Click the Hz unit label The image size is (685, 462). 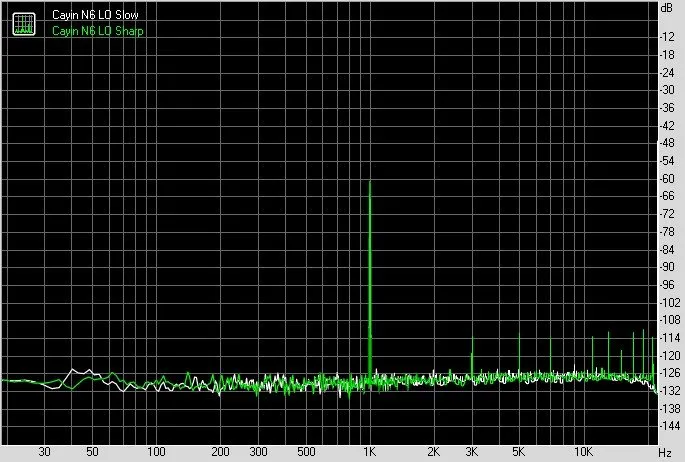665,452
